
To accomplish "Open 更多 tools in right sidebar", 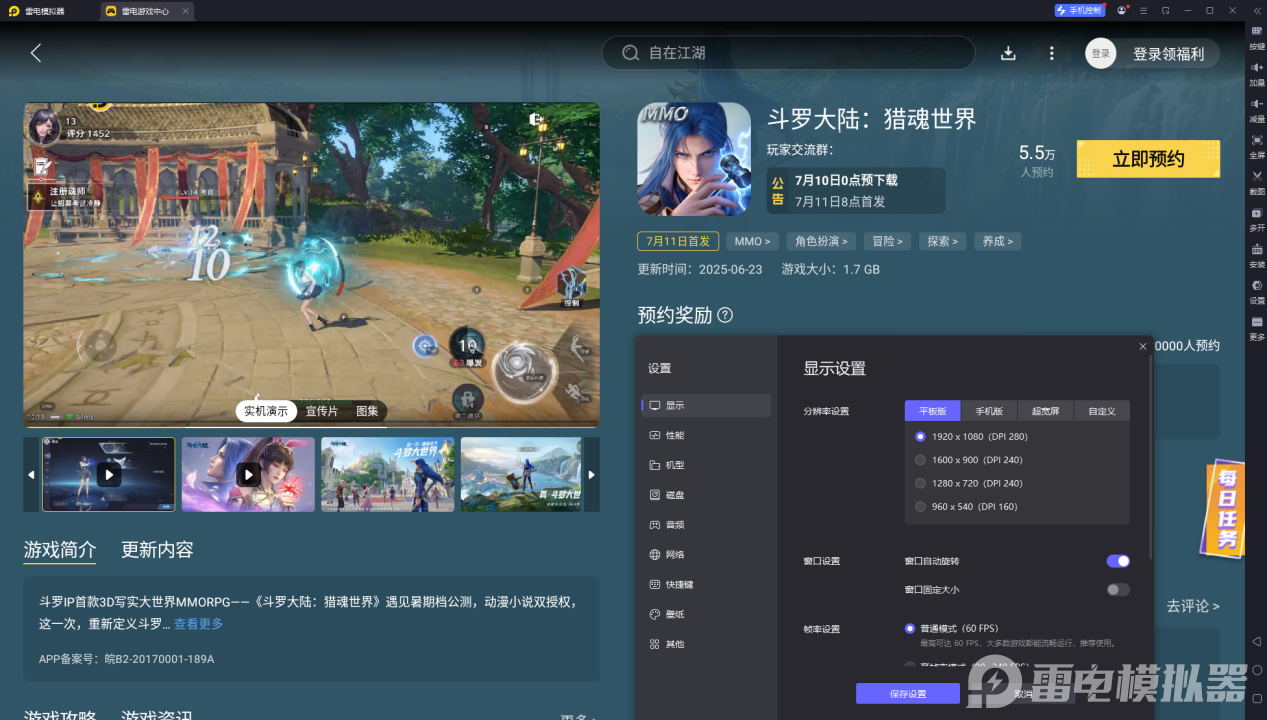I will pyautogui.click(x=1257, y=327).
